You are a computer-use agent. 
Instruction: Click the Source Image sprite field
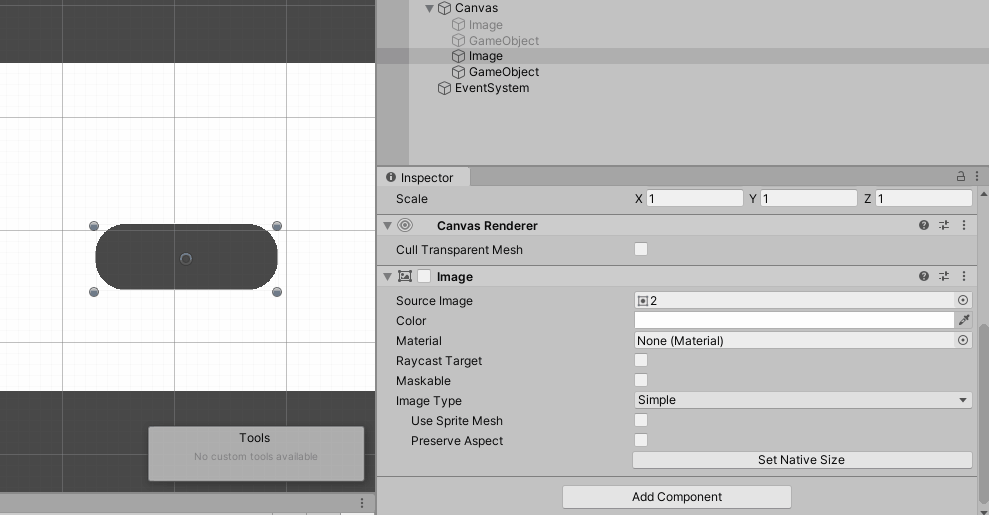795,301
